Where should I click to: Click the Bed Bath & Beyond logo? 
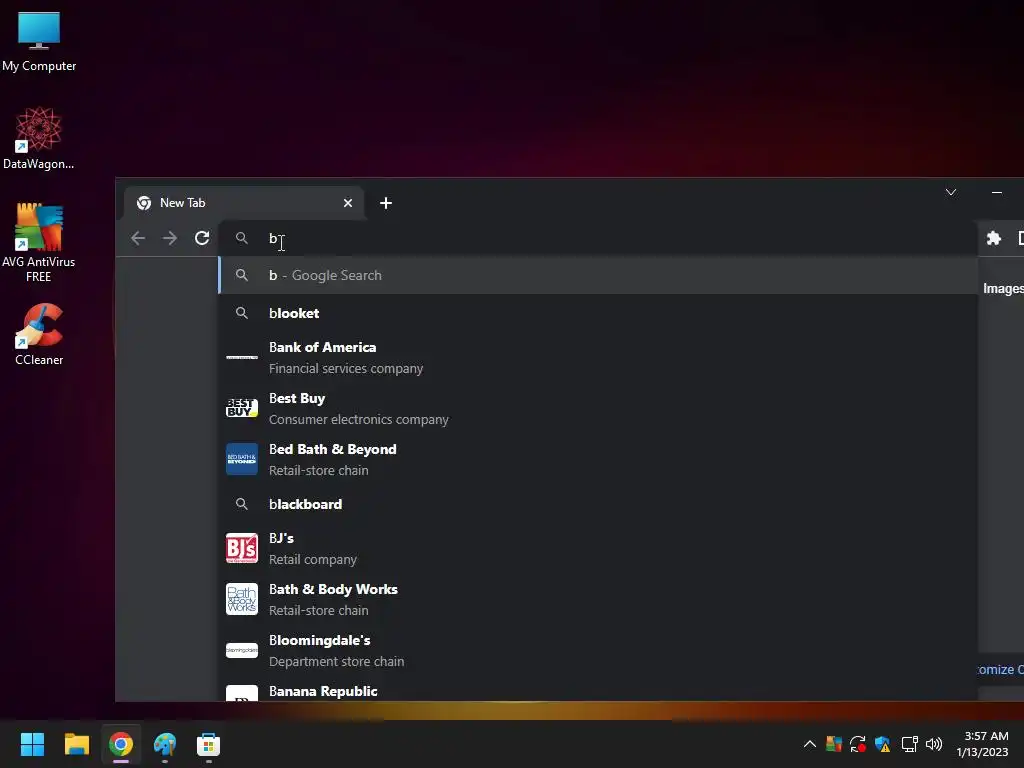242,459
